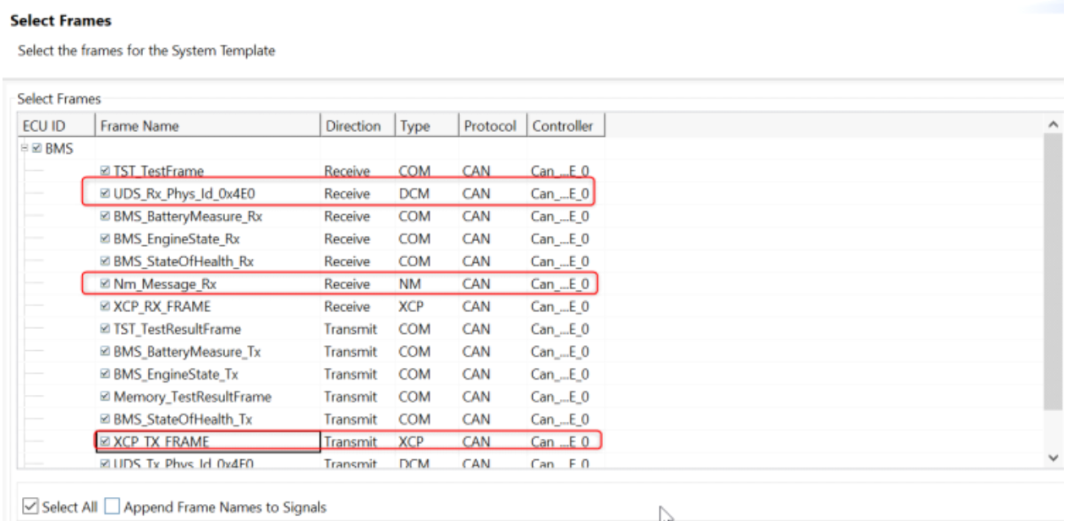This screenshot has height=521, width=1080.
Task: Click the scrollbar up arrow
Action: pos(1052,125)
